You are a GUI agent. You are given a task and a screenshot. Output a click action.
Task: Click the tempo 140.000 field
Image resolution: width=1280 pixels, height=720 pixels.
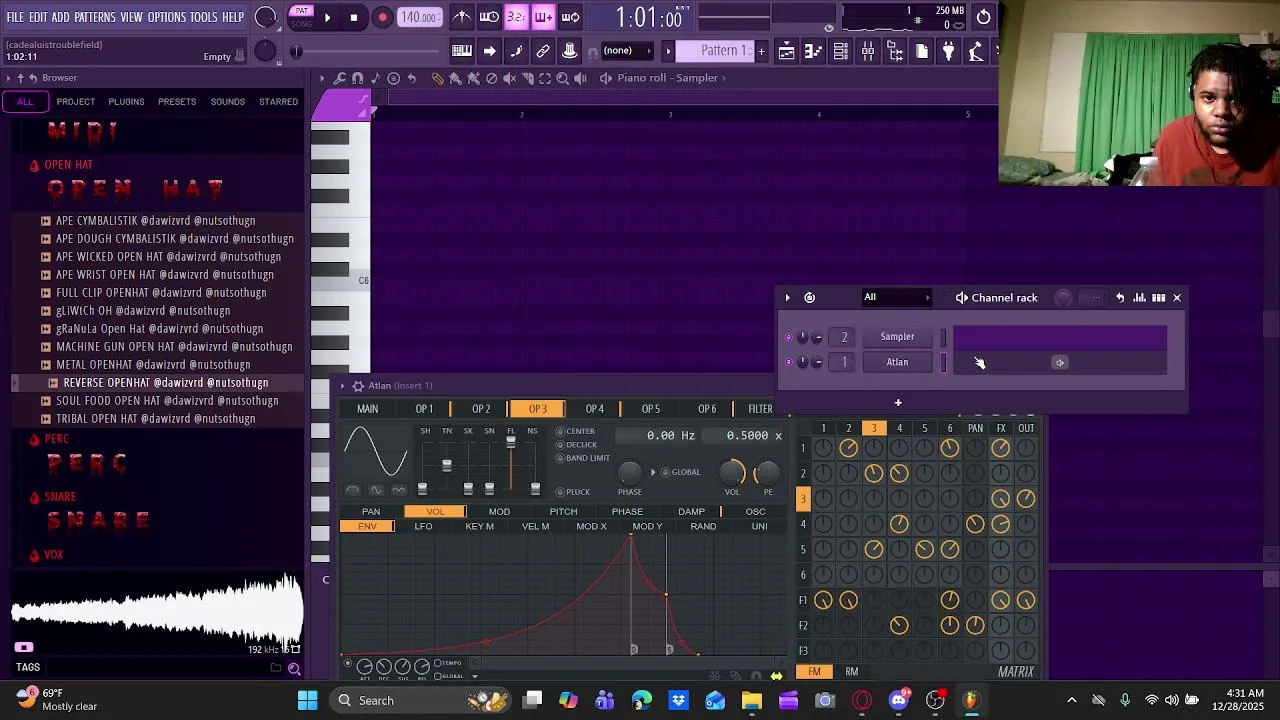tap(419, 17)
